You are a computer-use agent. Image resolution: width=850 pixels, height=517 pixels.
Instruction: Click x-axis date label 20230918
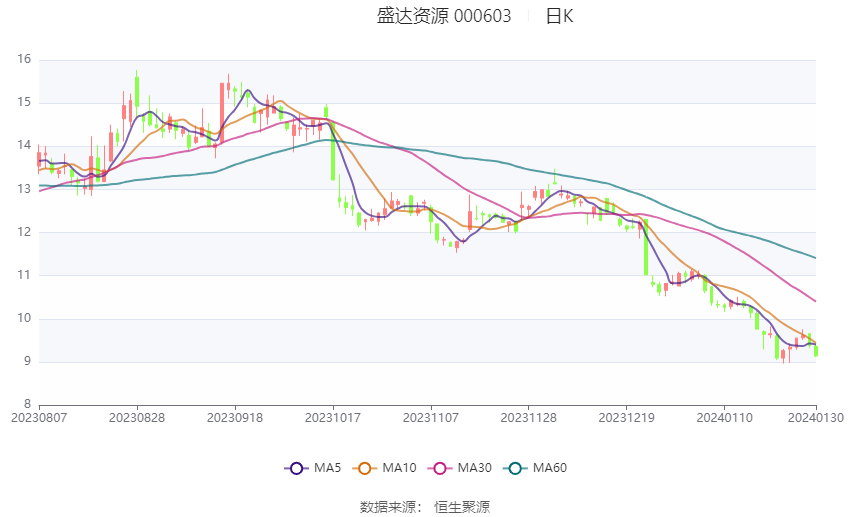click(x=235, y=418)
